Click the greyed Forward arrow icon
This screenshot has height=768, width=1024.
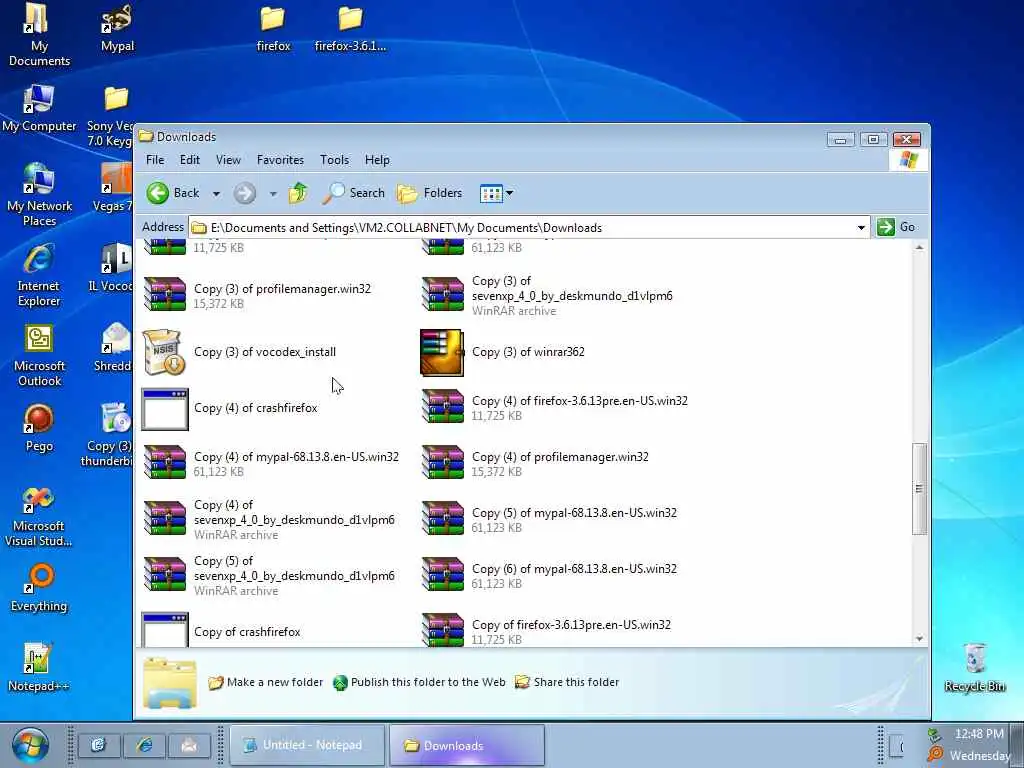click(x=245, y=193)
